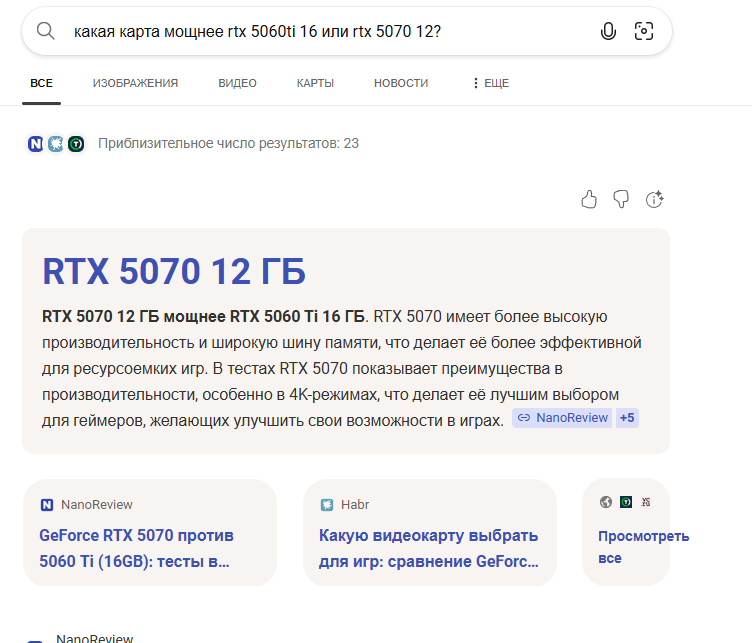
Task: Click NanoReview source icon near results count
Action: pos(35,143)
